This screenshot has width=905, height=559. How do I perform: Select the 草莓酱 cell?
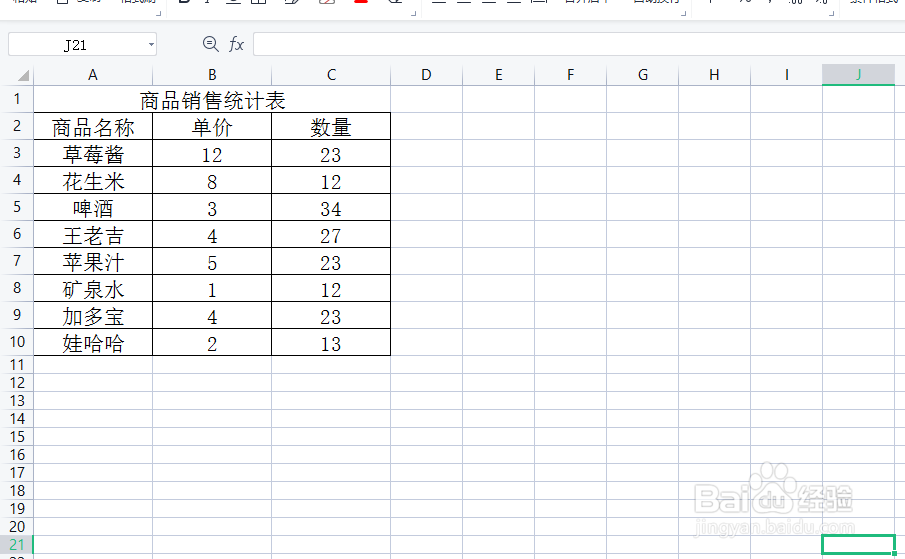(93, 153)
